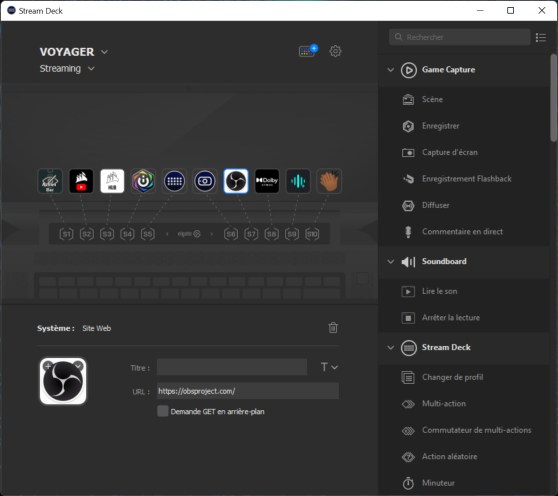The width and height of the screenshot is (558, 496).
Task: Maximize the Stream Deck window
Action: 510,11
